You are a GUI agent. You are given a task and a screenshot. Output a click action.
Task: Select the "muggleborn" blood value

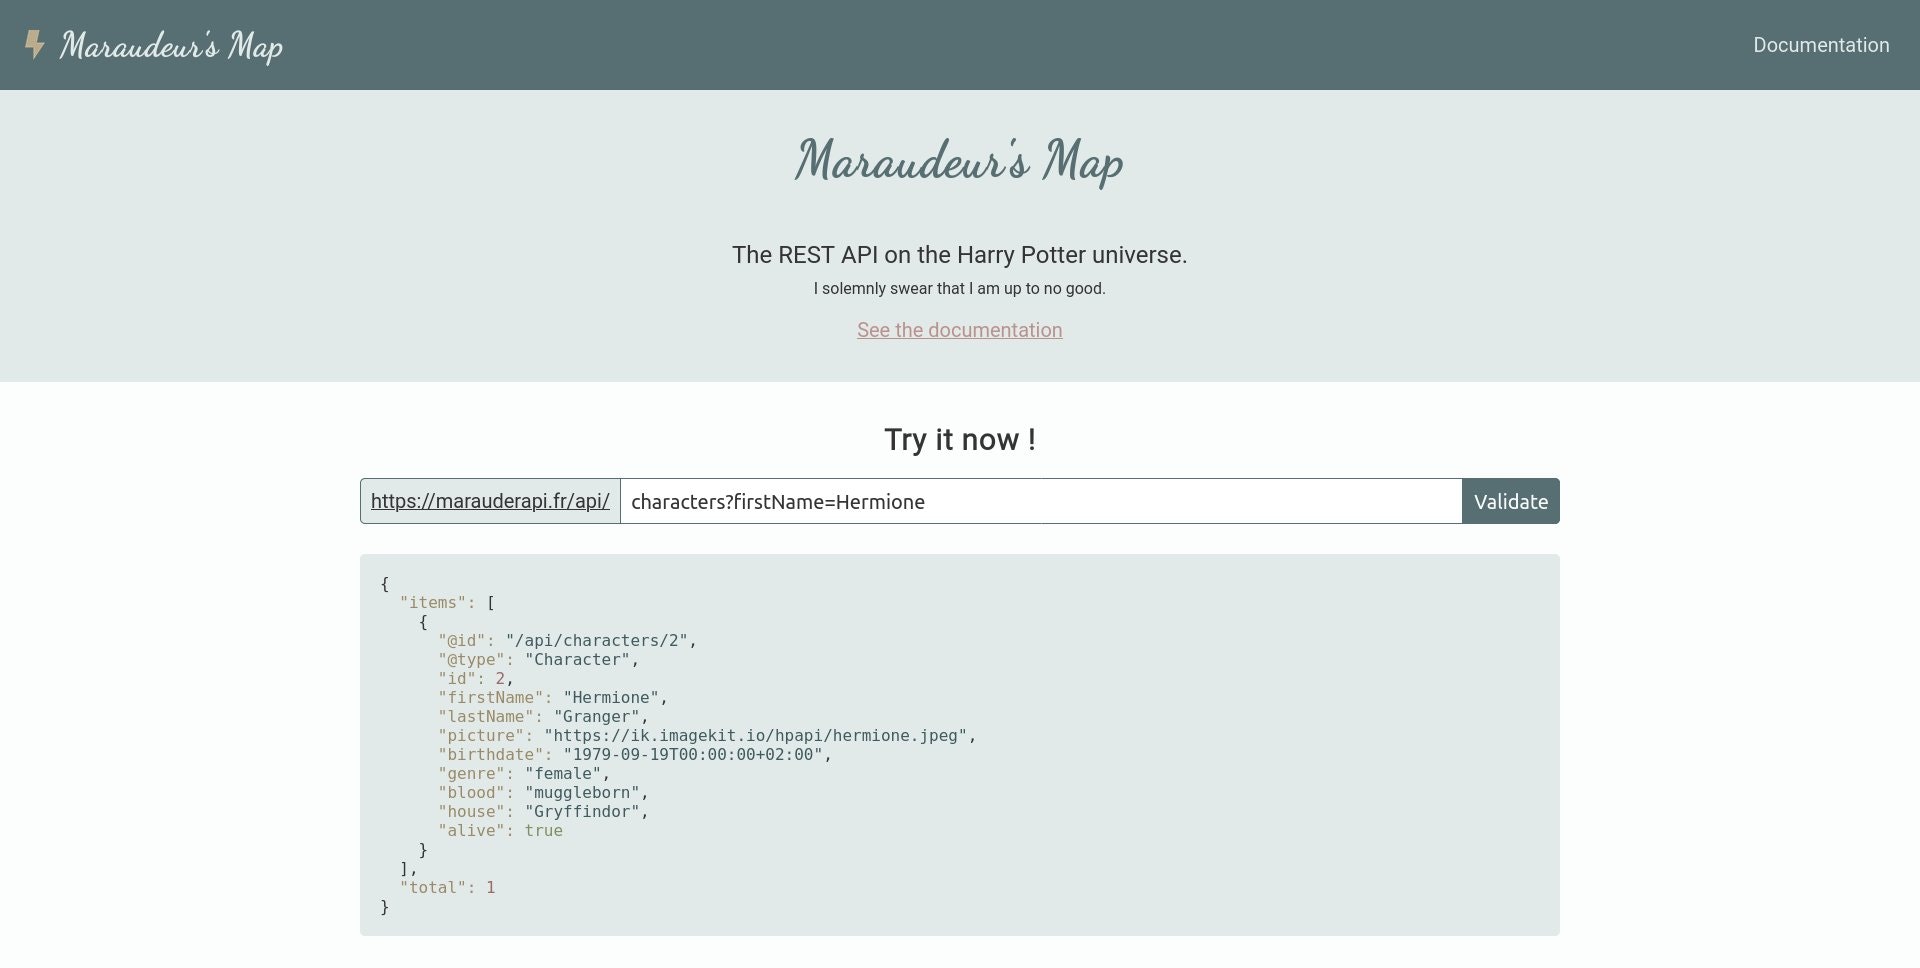582,793
